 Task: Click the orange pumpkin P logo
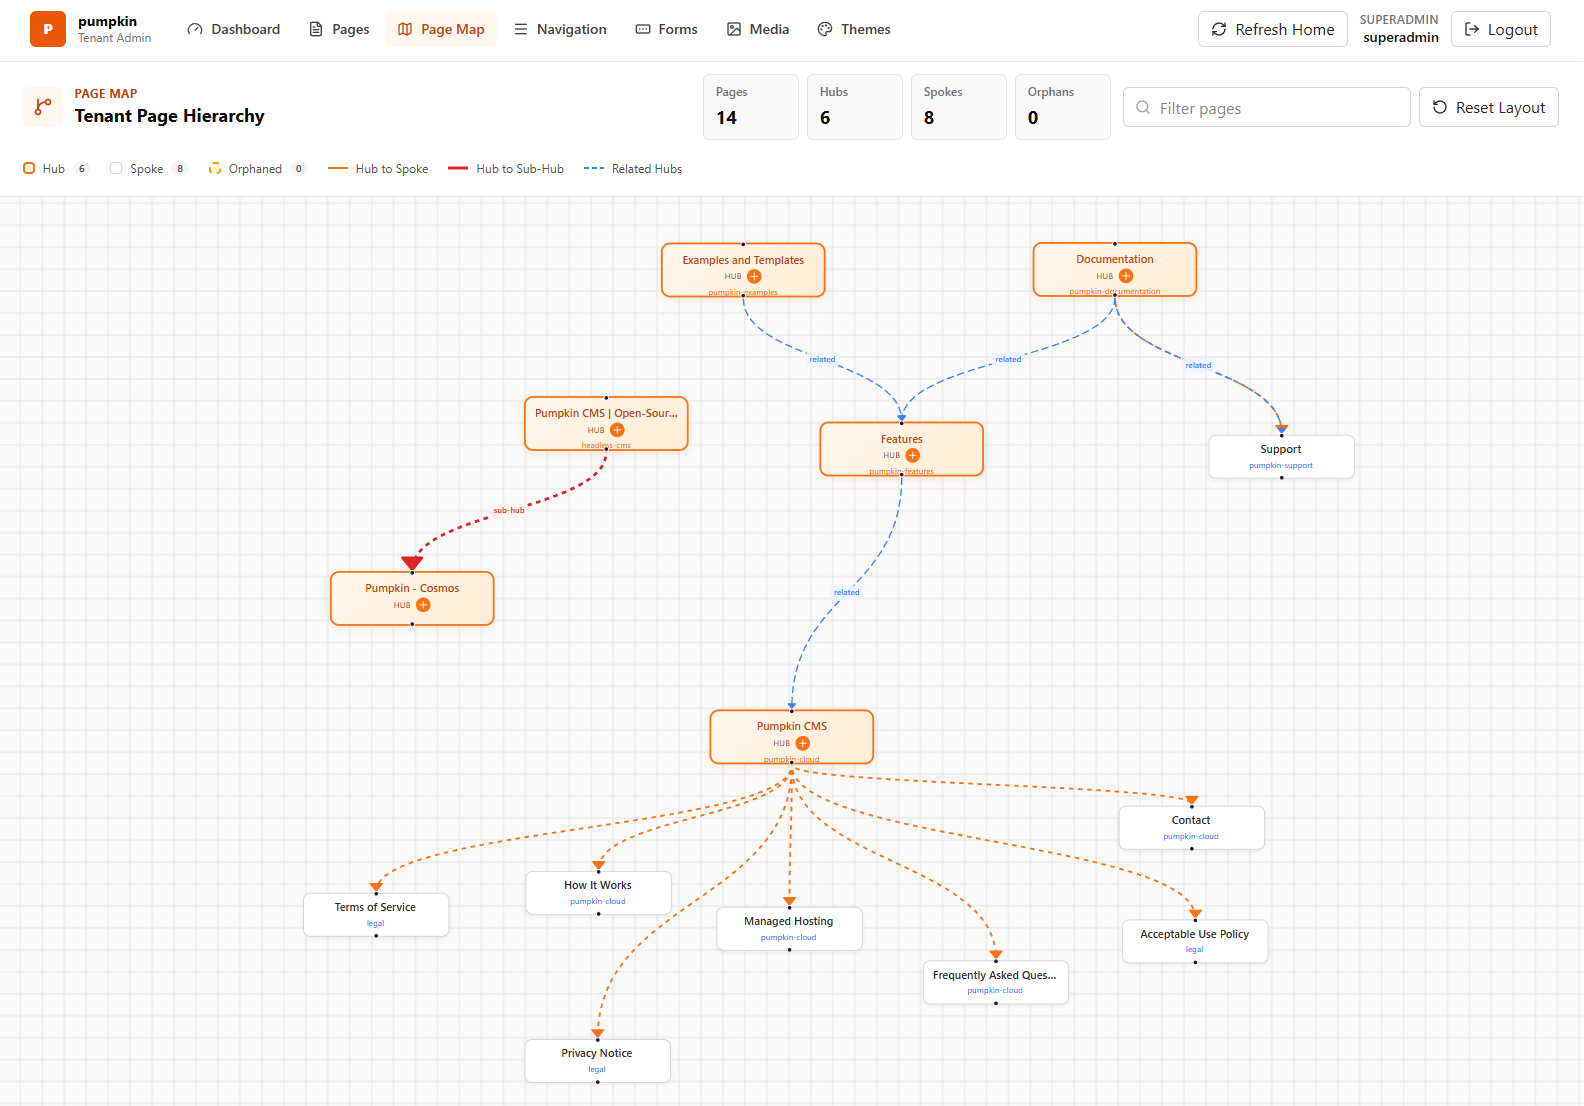tap(47, 29)
